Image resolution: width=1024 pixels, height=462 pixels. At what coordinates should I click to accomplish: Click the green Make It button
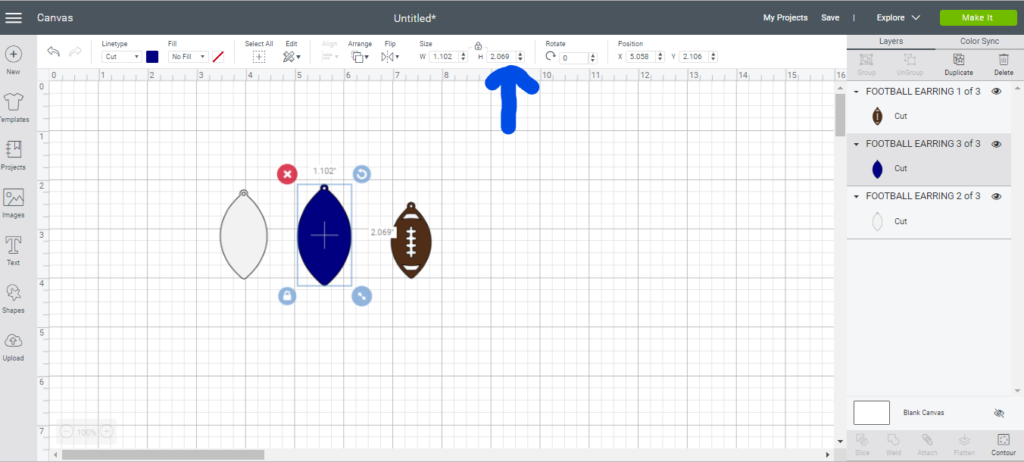pos(978,18)
